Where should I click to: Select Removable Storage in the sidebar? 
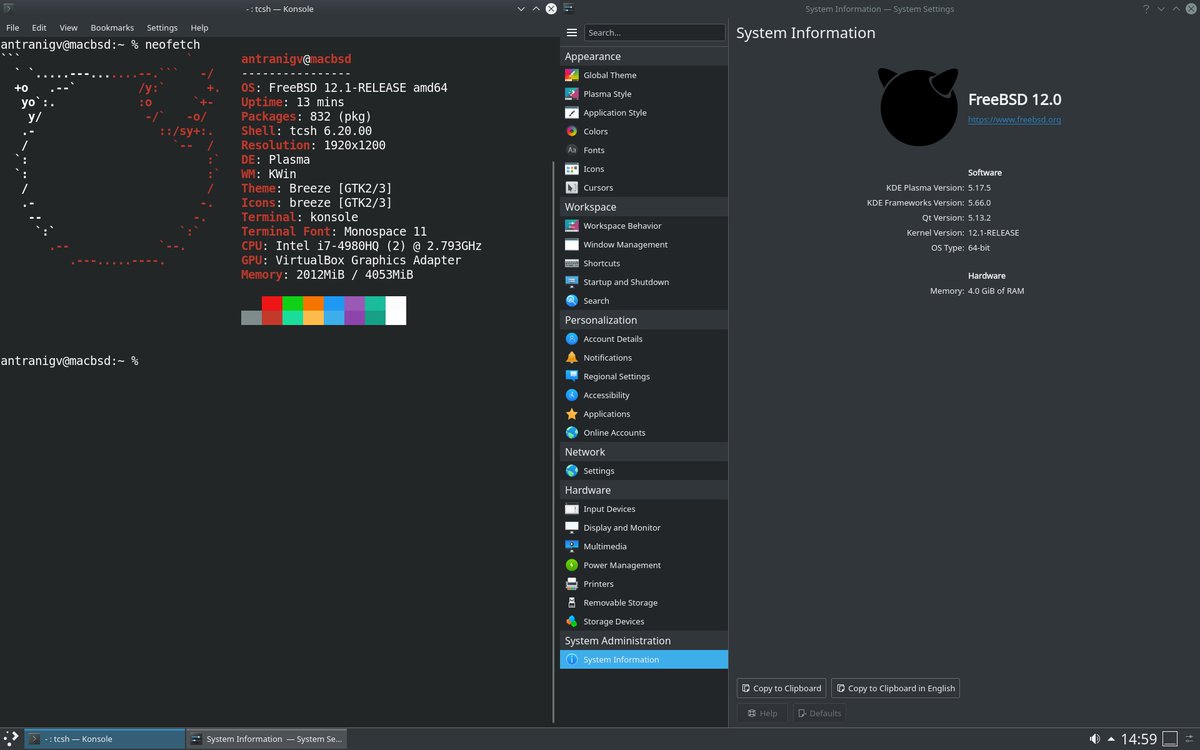click(x=644, y=603)
